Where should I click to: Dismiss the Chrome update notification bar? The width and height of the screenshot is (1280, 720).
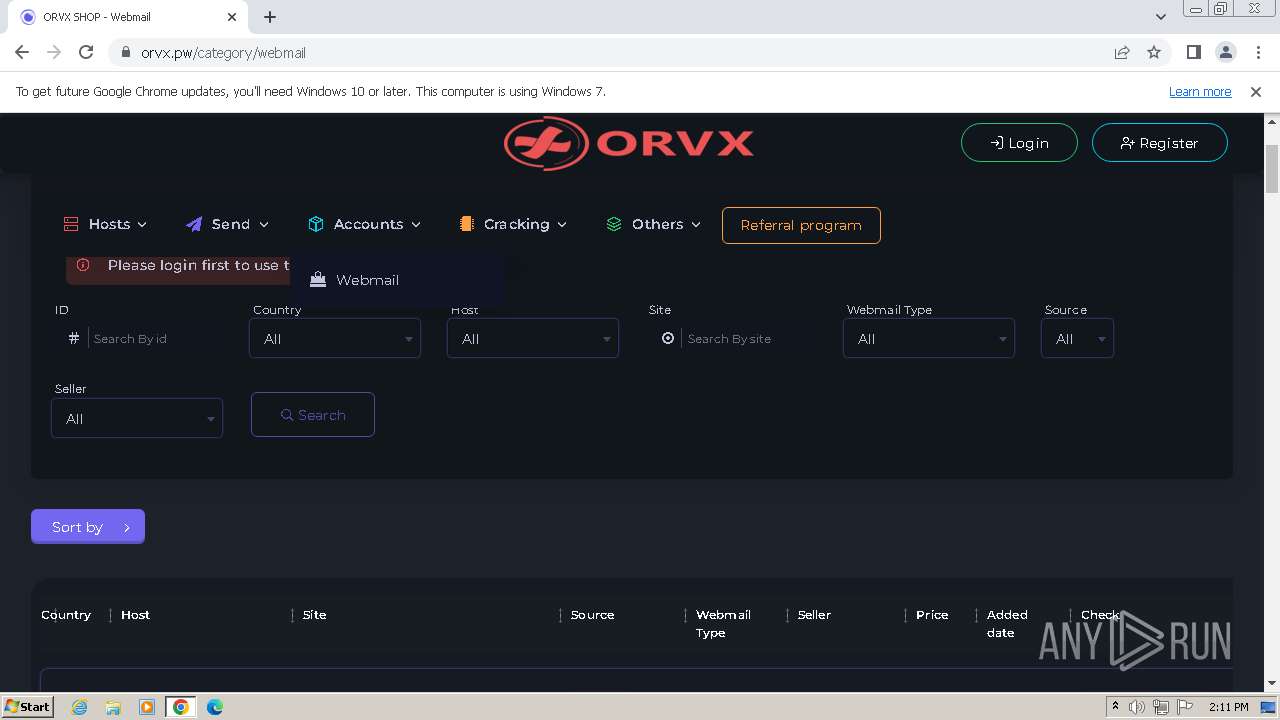[1256, 91]
